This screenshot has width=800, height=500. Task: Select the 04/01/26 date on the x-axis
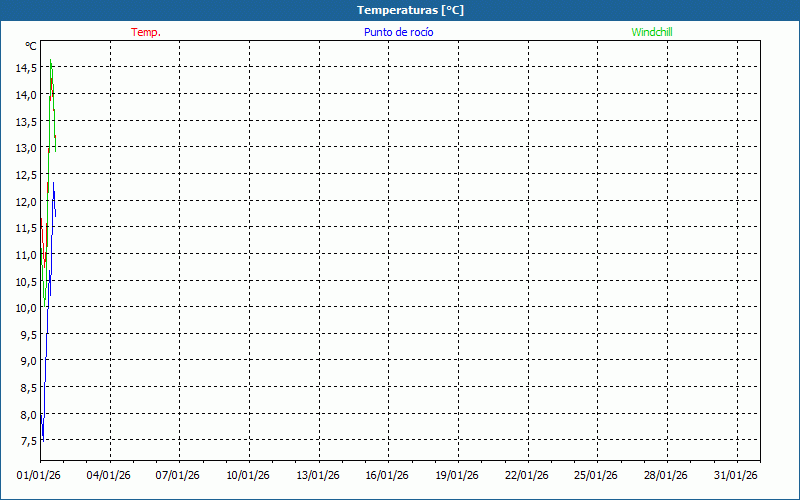point(109,475)
